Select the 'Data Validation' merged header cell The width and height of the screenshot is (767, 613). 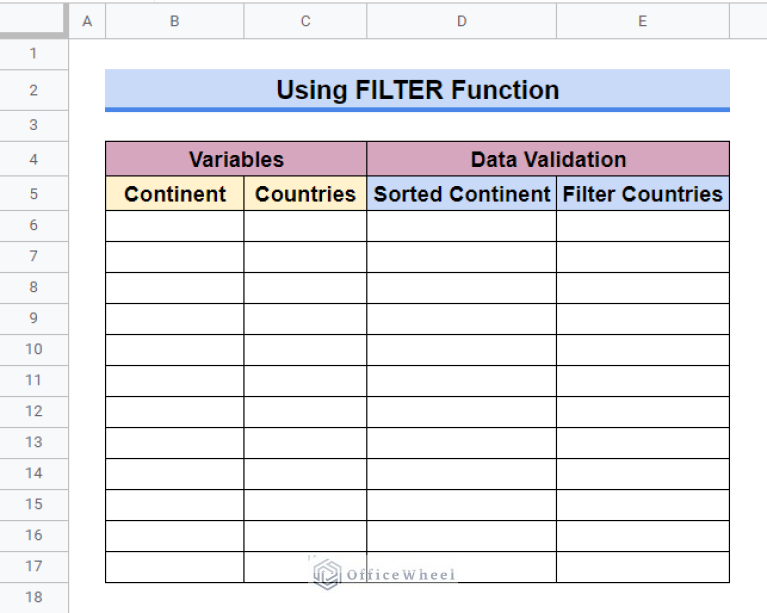point(548,159)
